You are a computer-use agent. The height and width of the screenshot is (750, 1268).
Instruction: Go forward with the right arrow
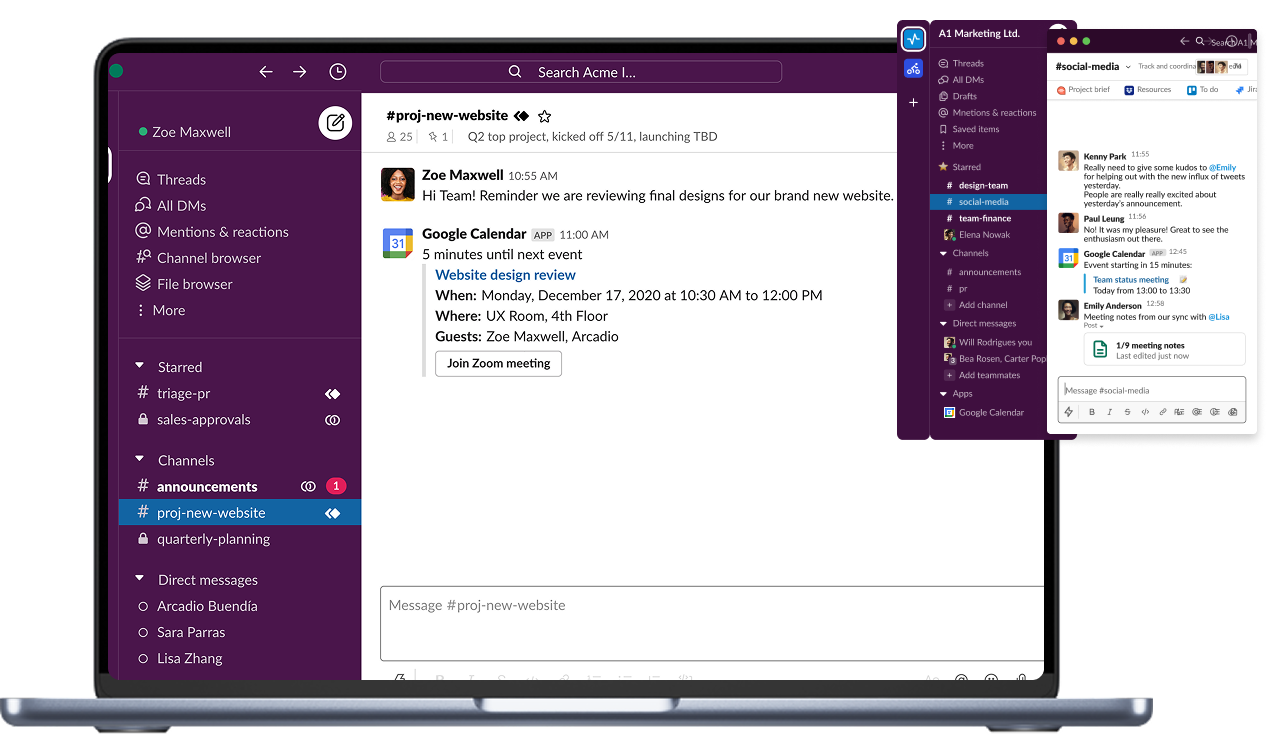point(300,72)
